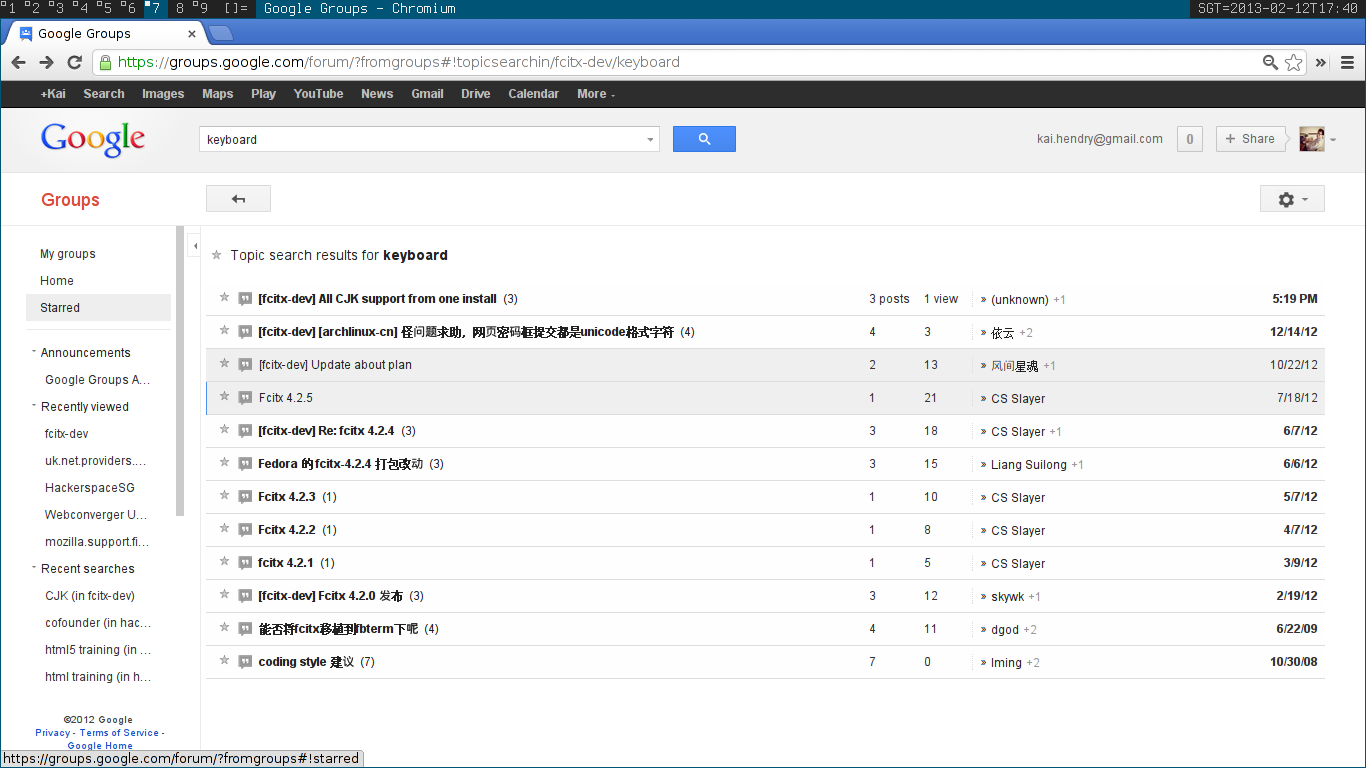Click the blue search magnifier button
The height and width of the screenshot is (768, 1366).
pyautogui.click(x=704, y=139)
